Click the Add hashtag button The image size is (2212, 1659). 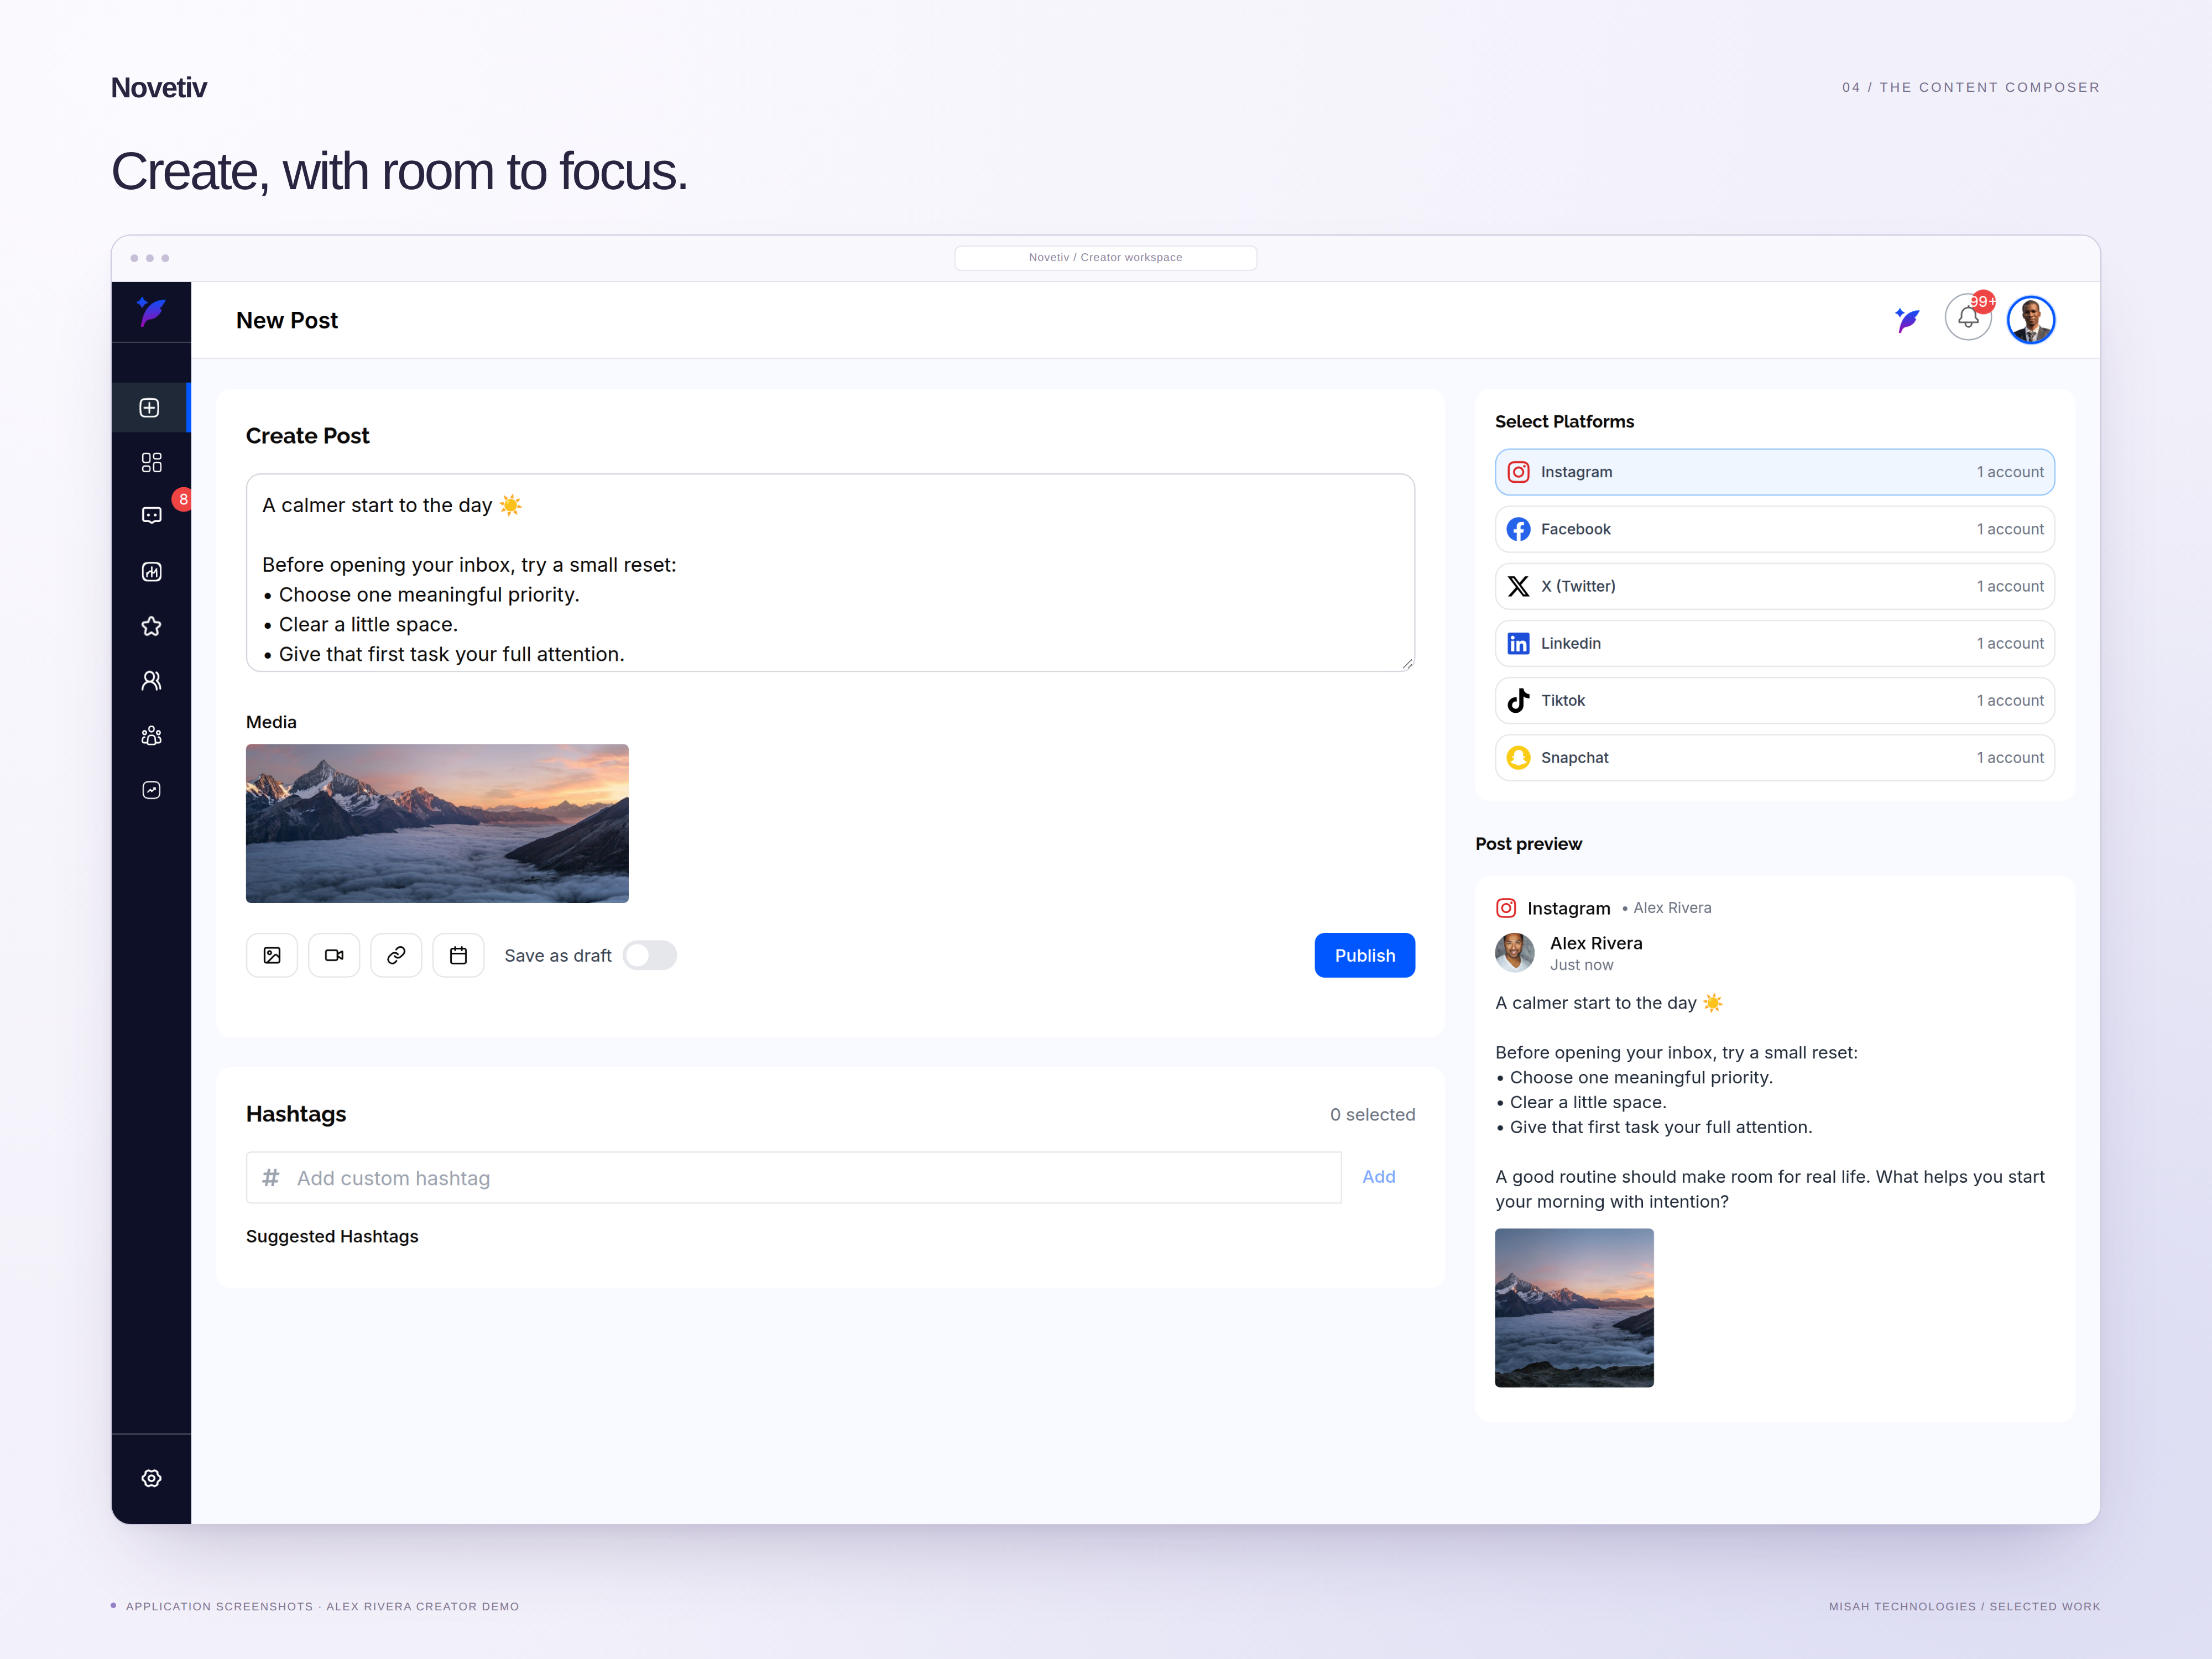click(1378, 1177)
